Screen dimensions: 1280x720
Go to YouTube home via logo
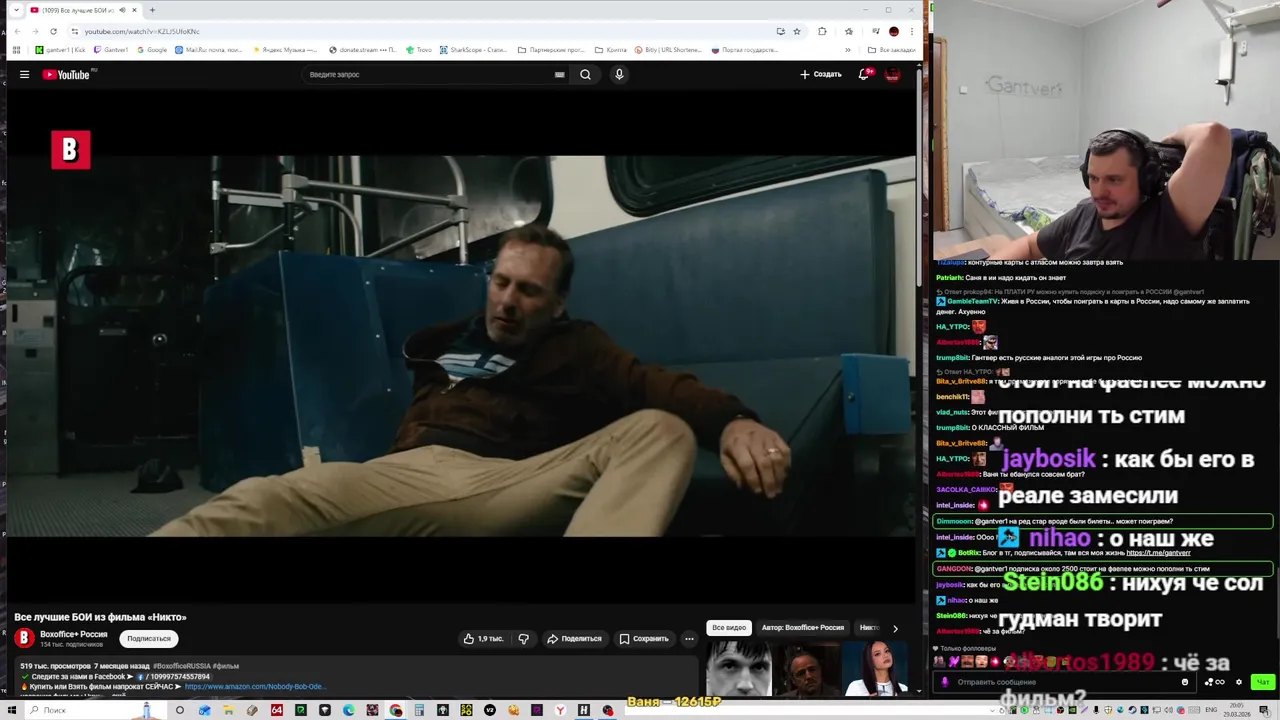(x=67, y=74)
